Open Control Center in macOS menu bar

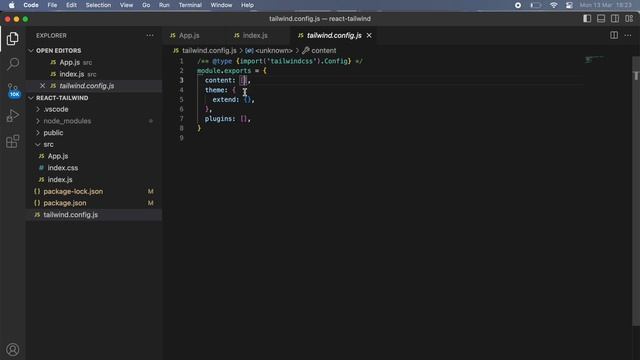click(569, 5)
